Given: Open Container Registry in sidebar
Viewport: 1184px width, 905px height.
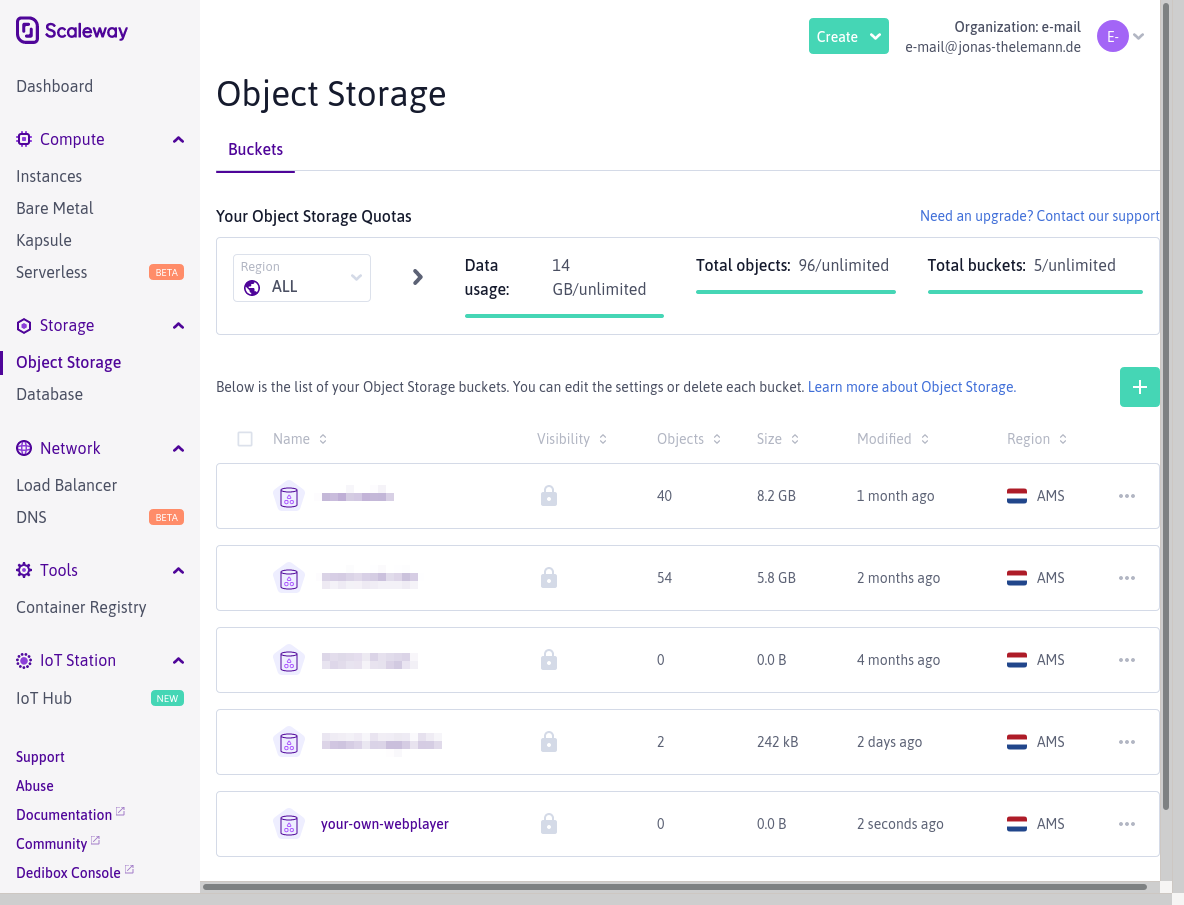Looking at the screenshot, I should click(x=81, y=608).
